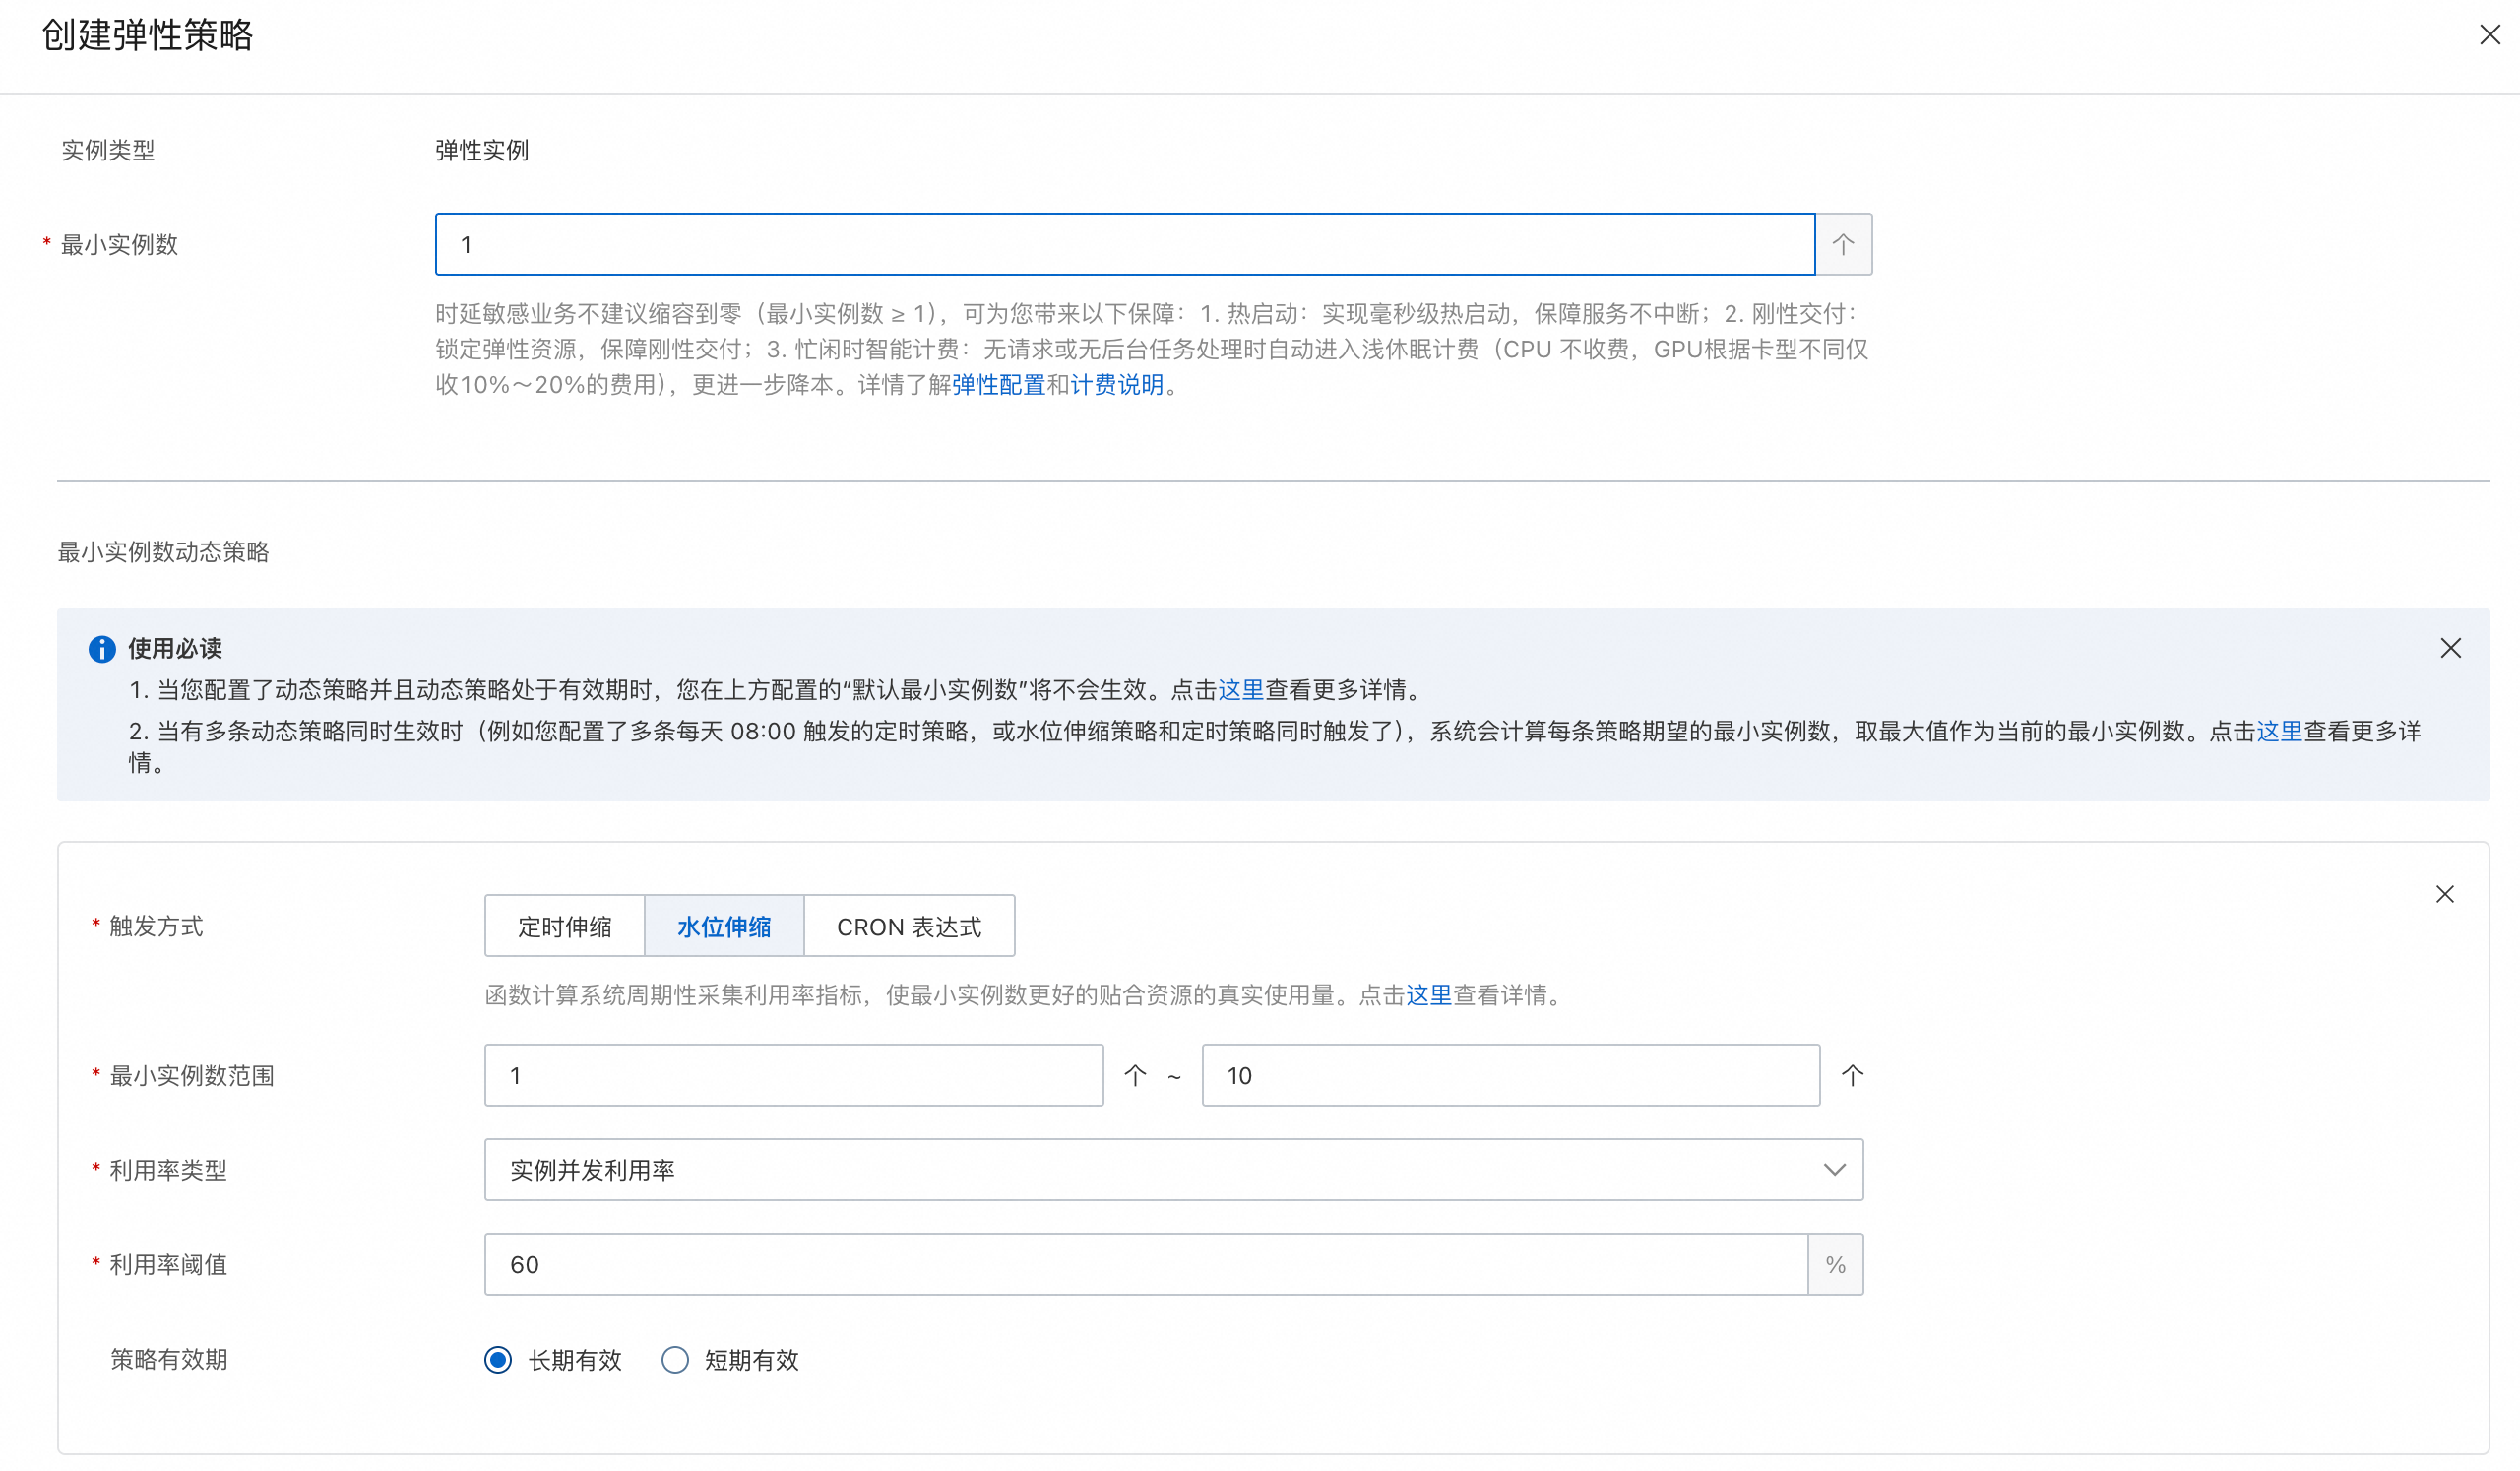This screenshot has width=2520, height=1471.
Task: Select 长期有效 radio option
Action: coord(498,1360)
